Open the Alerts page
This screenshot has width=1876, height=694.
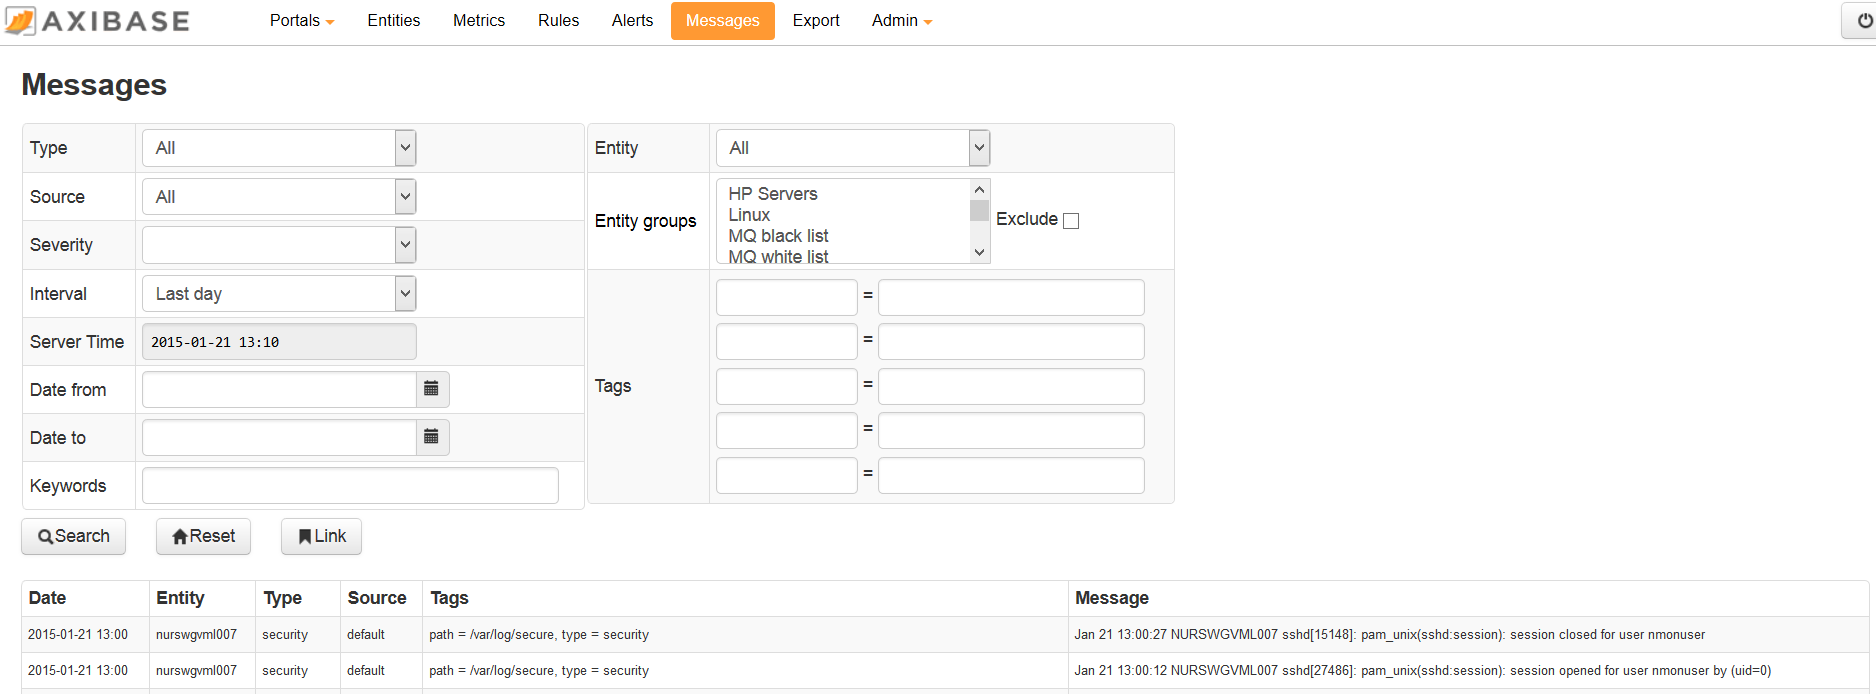(632, 20)
